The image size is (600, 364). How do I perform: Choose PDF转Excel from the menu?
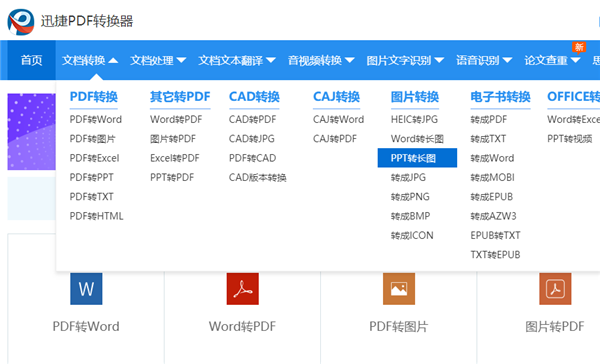click(x=95, y=158)
